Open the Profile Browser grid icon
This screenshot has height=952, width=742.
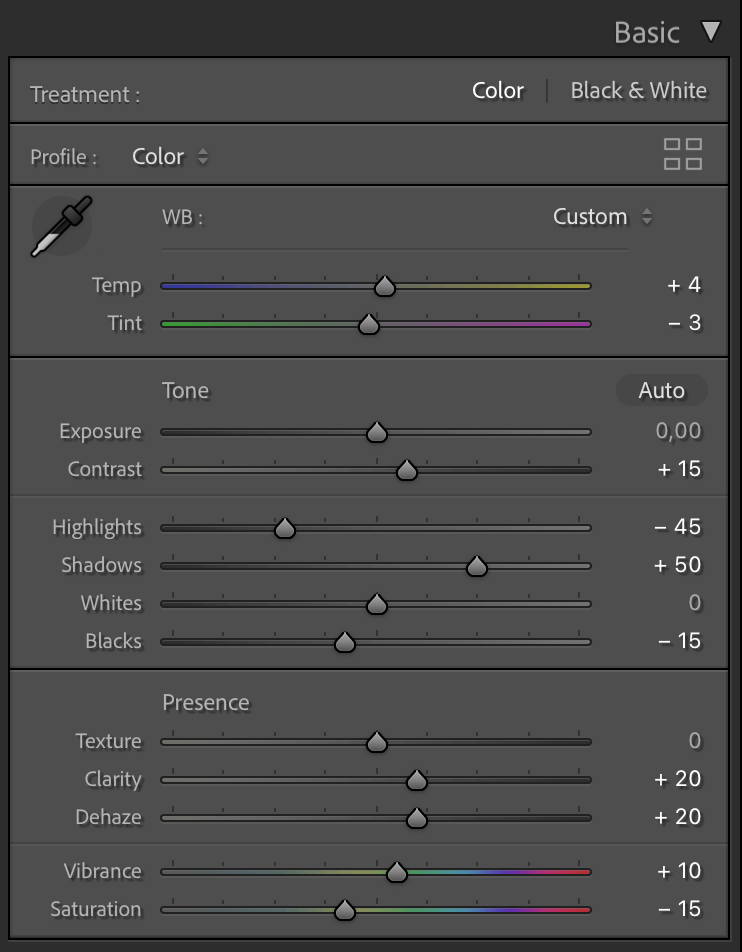pos(683,154)
